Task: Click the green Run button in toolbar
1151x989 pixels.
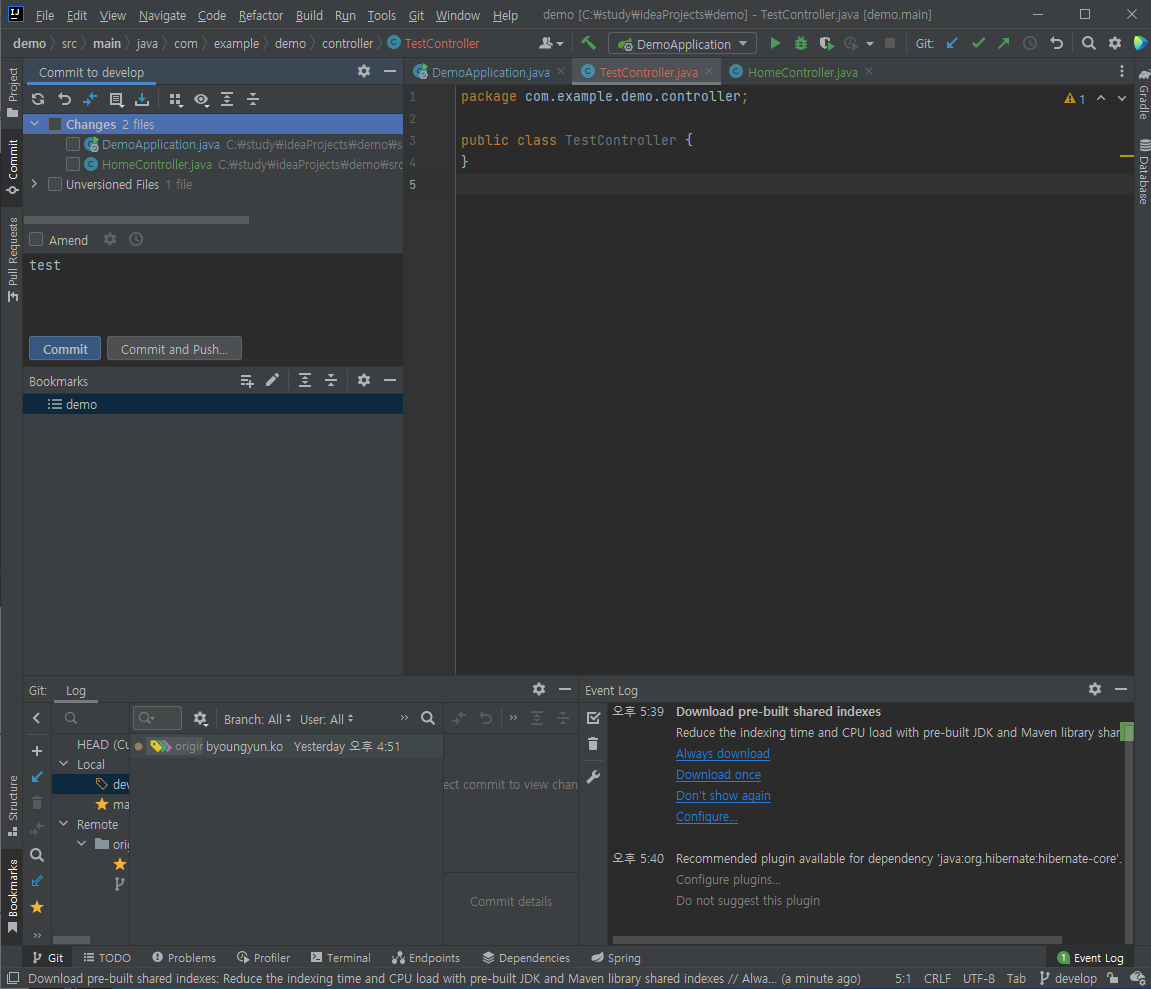Action: coord(775,44)
